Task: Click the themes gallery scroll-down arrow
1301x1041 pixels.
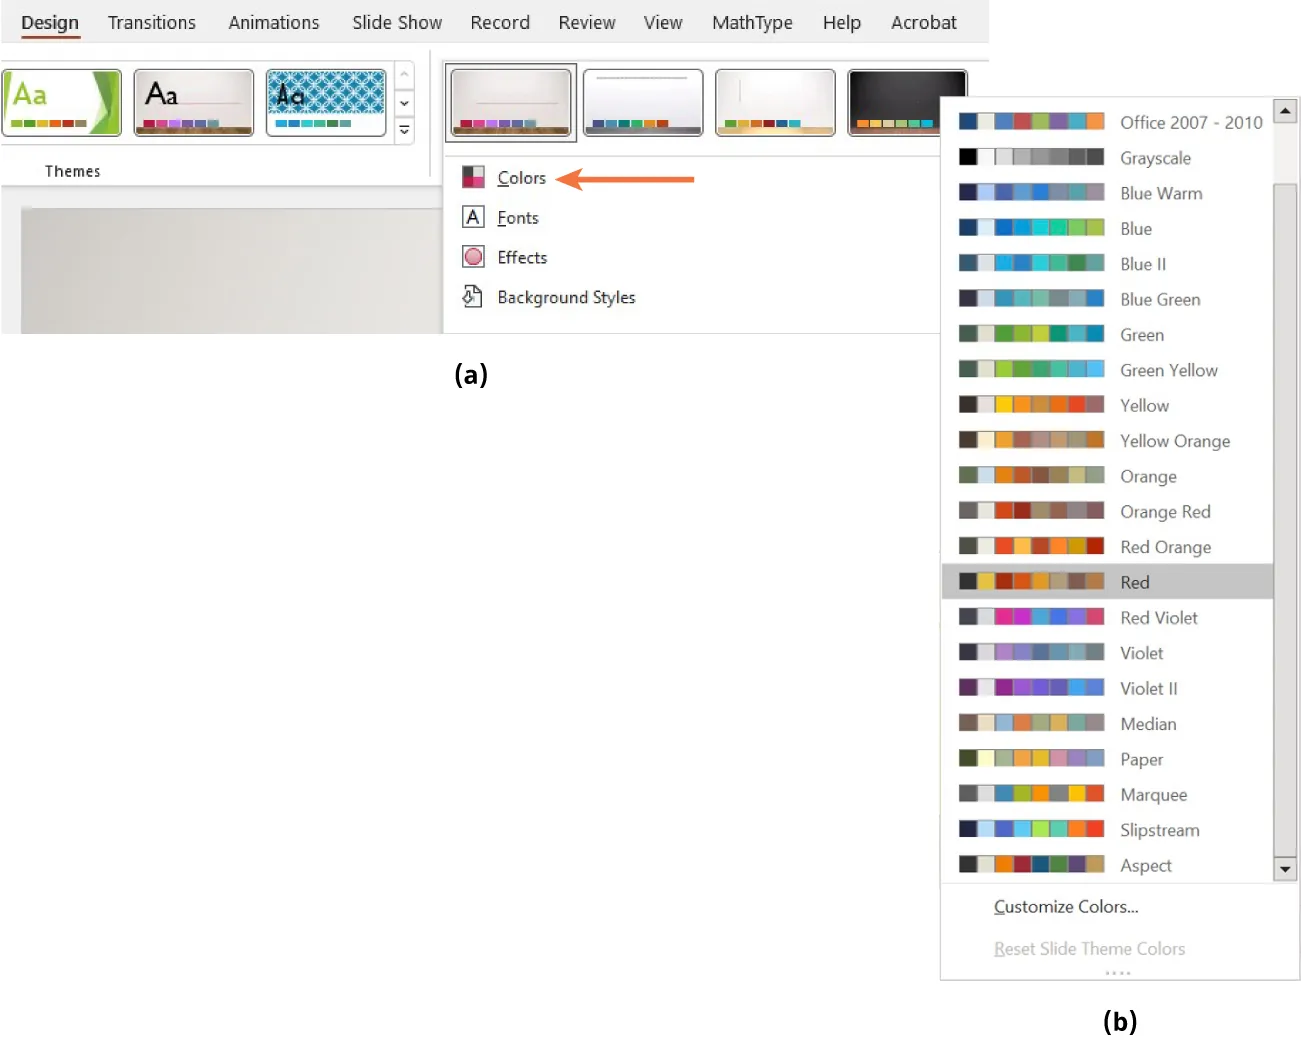Action: (x=404, y=103)
